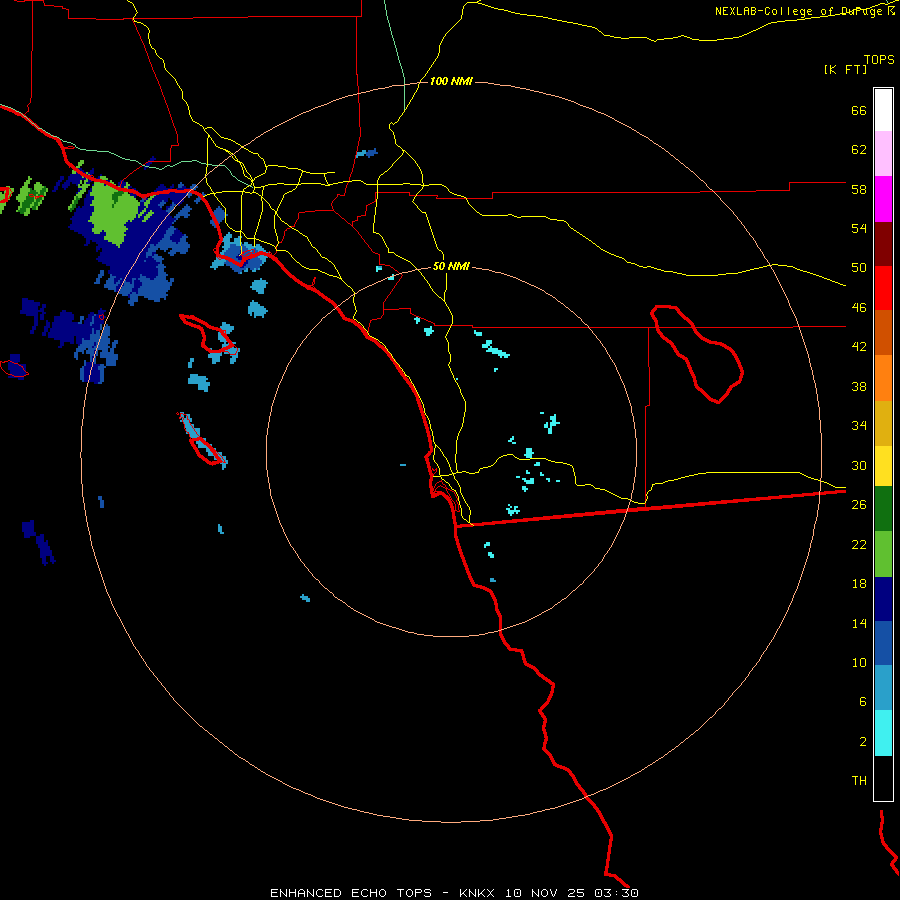Click the "6" legend value
Image resolution: width=900 pixels, height=900 pixels.
point(863,701)
